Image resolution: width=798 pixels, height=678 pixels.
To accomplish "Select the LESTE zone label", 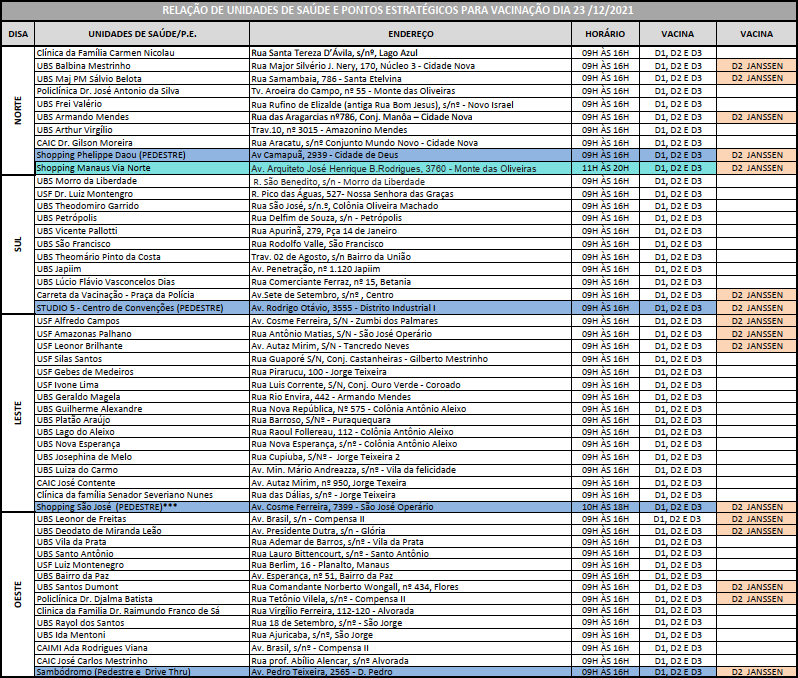I will point(18,412).
